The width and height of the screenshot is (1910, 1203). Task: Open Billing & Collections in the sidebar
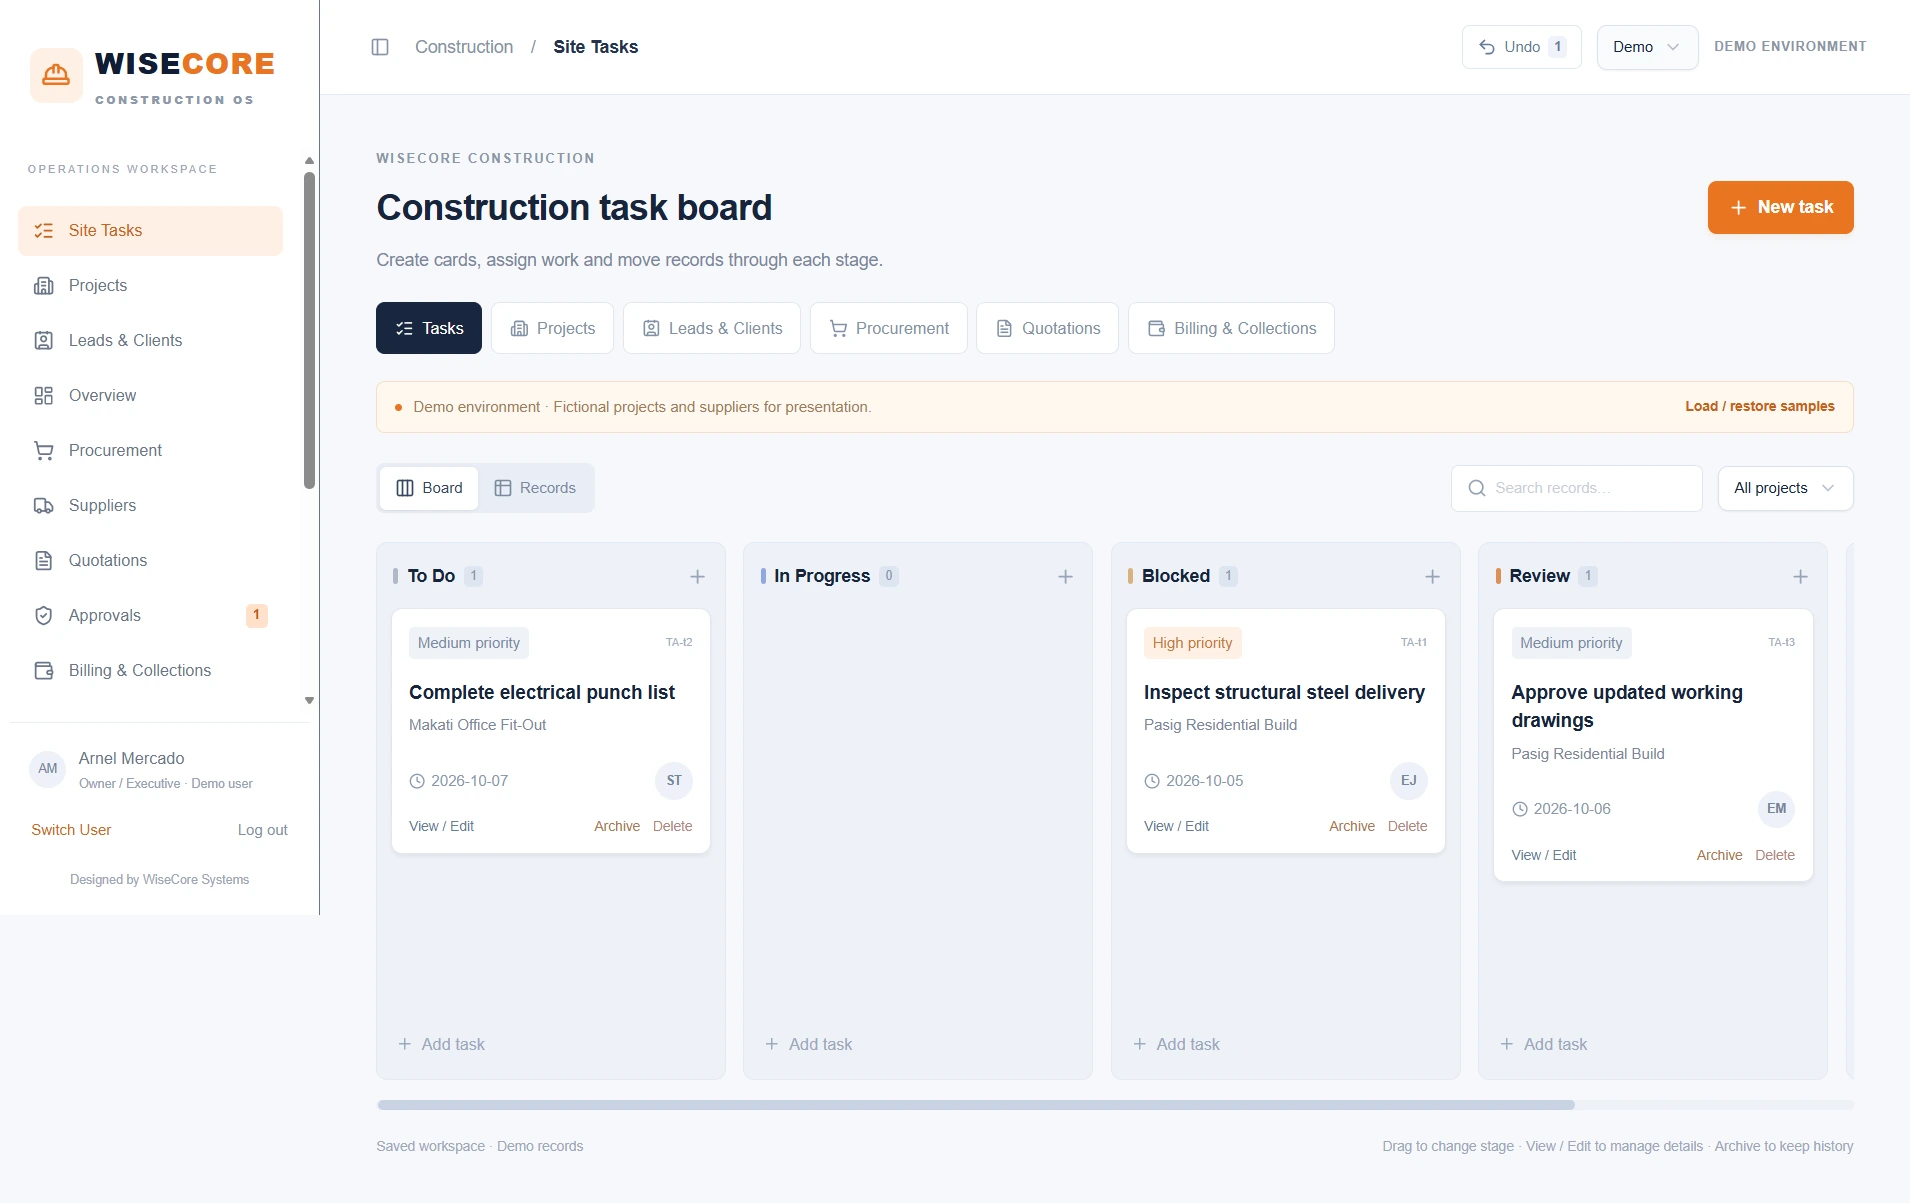tap(150, 671)
